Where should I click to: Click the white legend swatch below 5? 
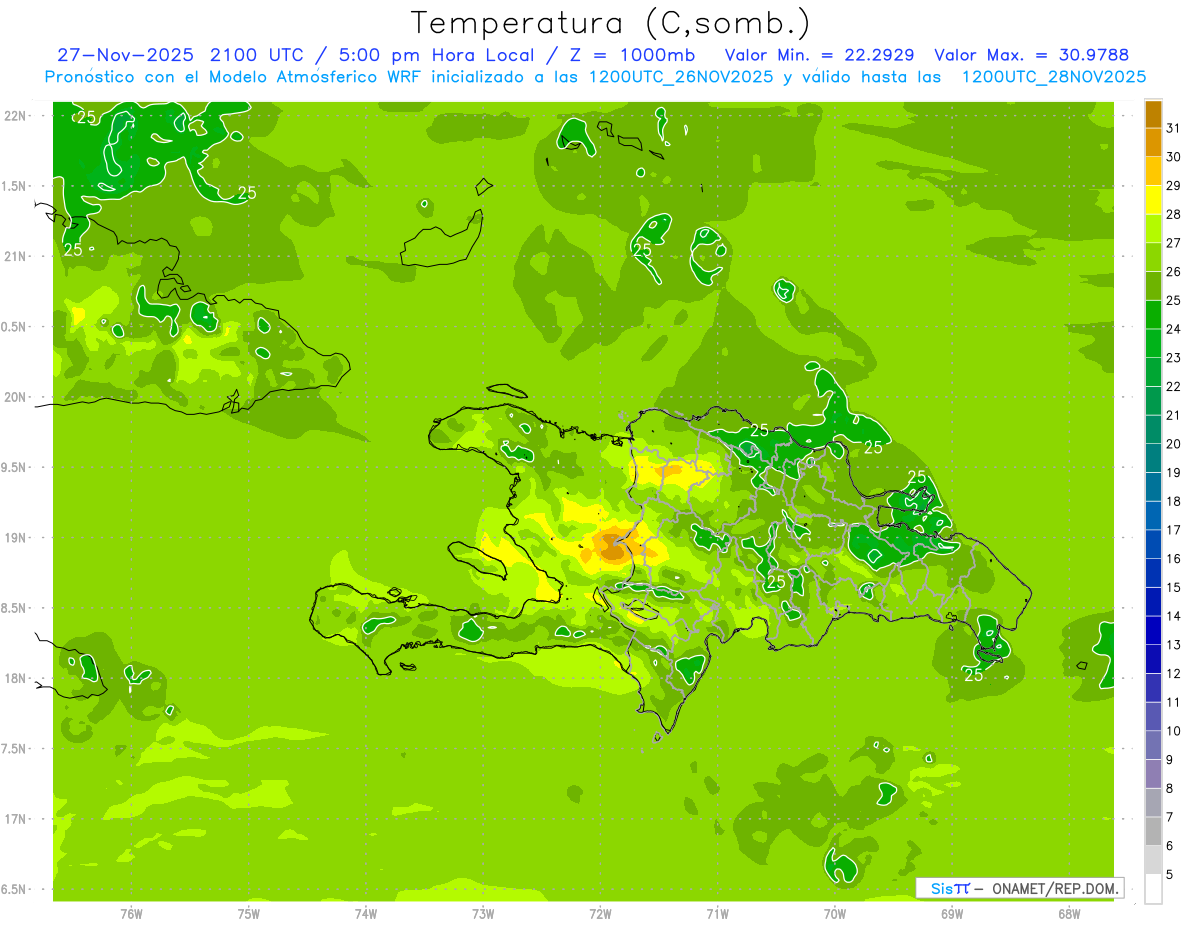[1153, 889]
